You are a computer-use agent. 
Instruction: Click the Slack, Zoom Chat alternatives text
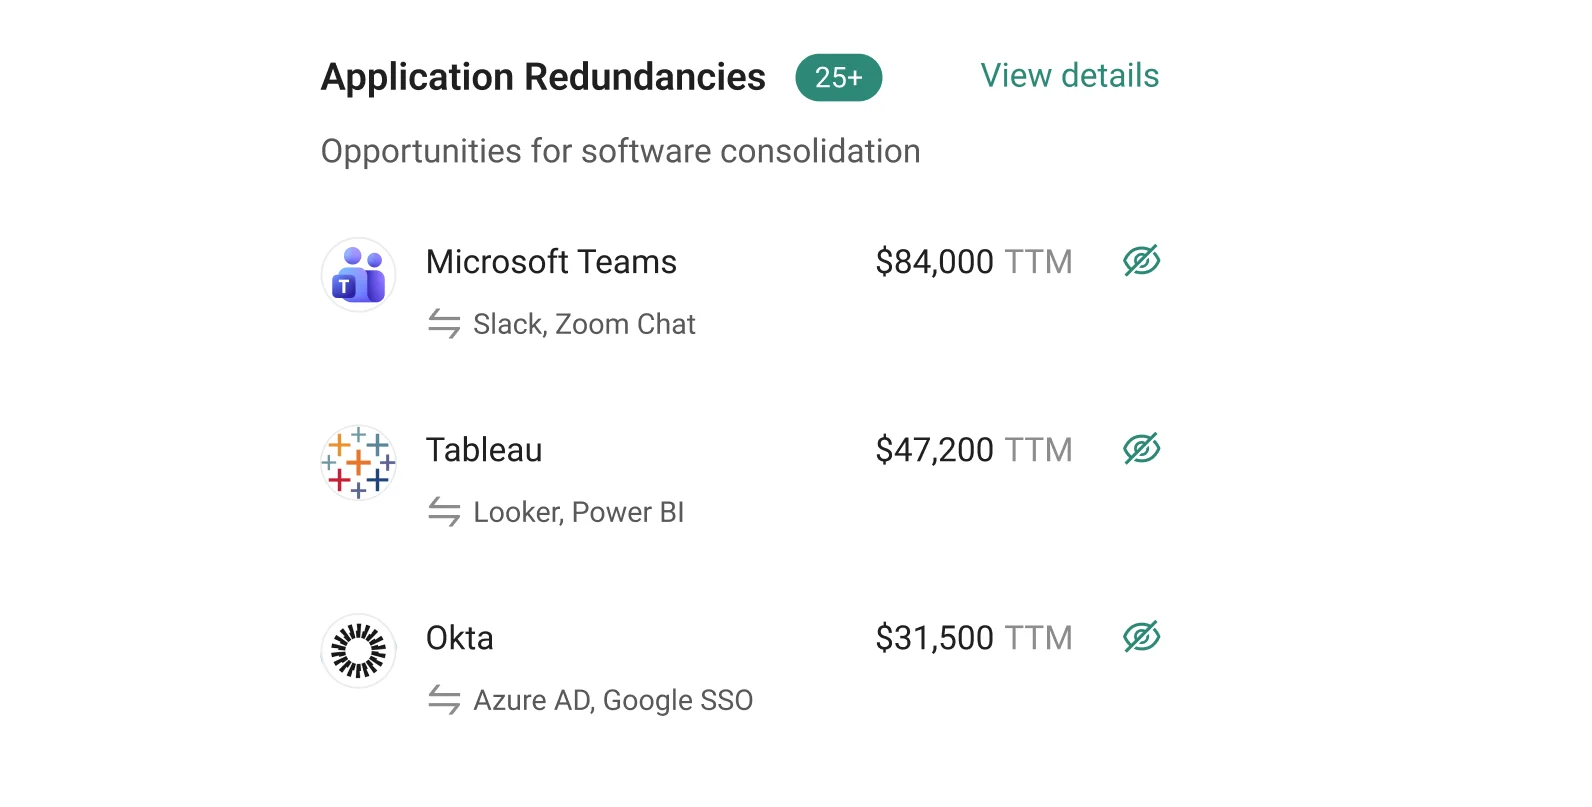click(584, 324)
